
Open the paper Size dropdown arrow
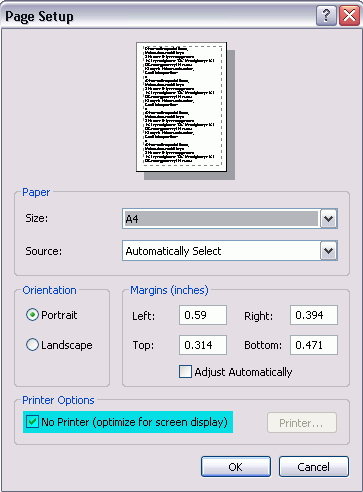pyautogui.click(x=329, y=219)
